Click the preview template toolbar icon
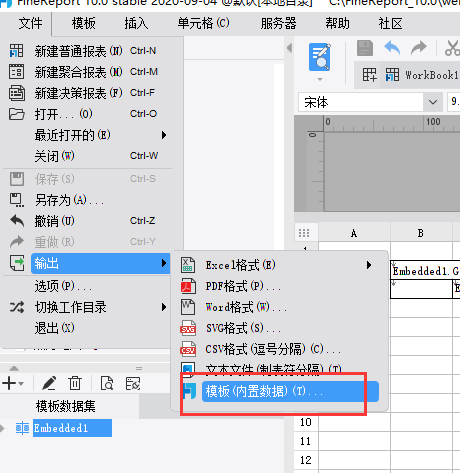Screen dimensions: 460x473 [320, 57]
